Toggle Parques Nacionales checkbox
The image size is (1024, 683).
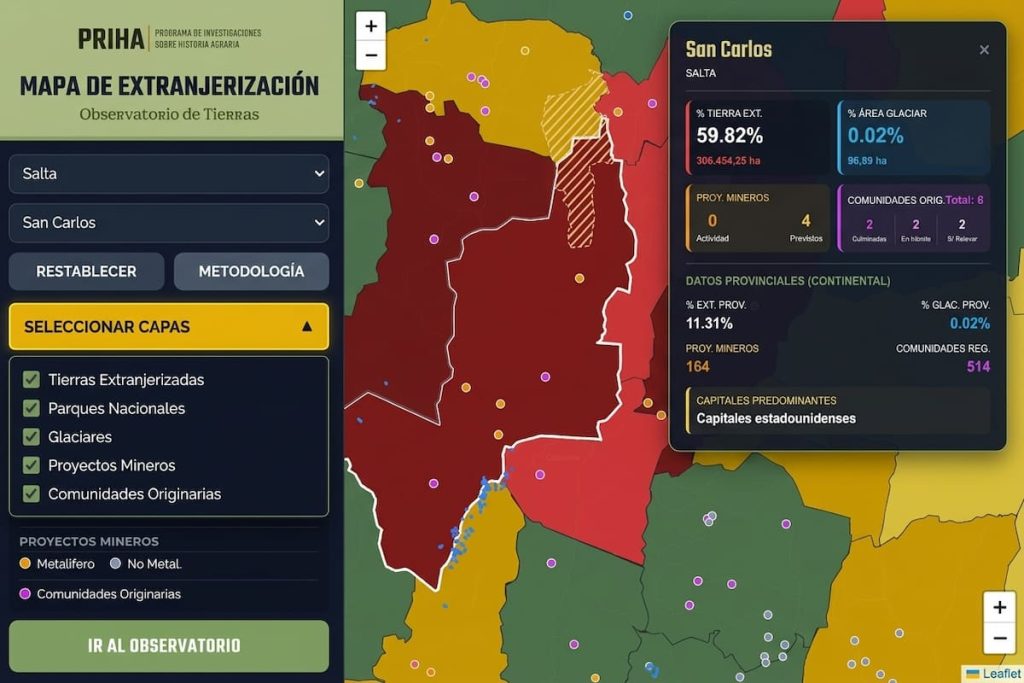[31, 408]
